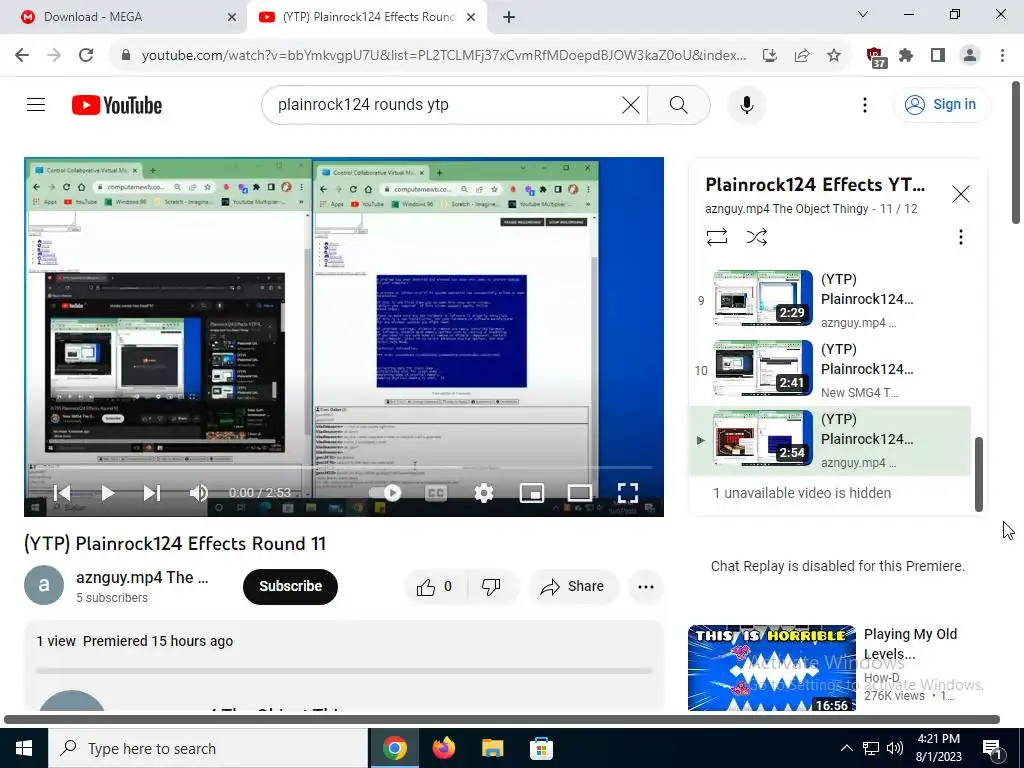
Task: Select currently playing 2:54 playlist video
Action: point(830,441)
